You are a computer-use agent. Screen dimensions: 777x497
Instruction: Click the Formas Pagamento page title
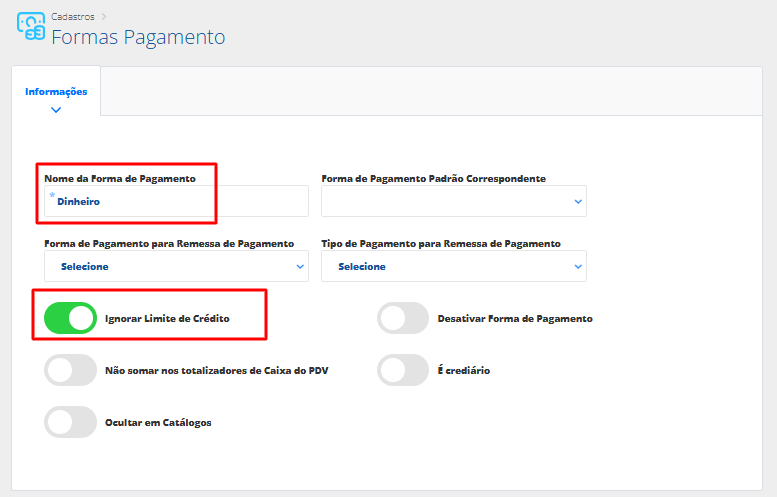click(138, 37)
